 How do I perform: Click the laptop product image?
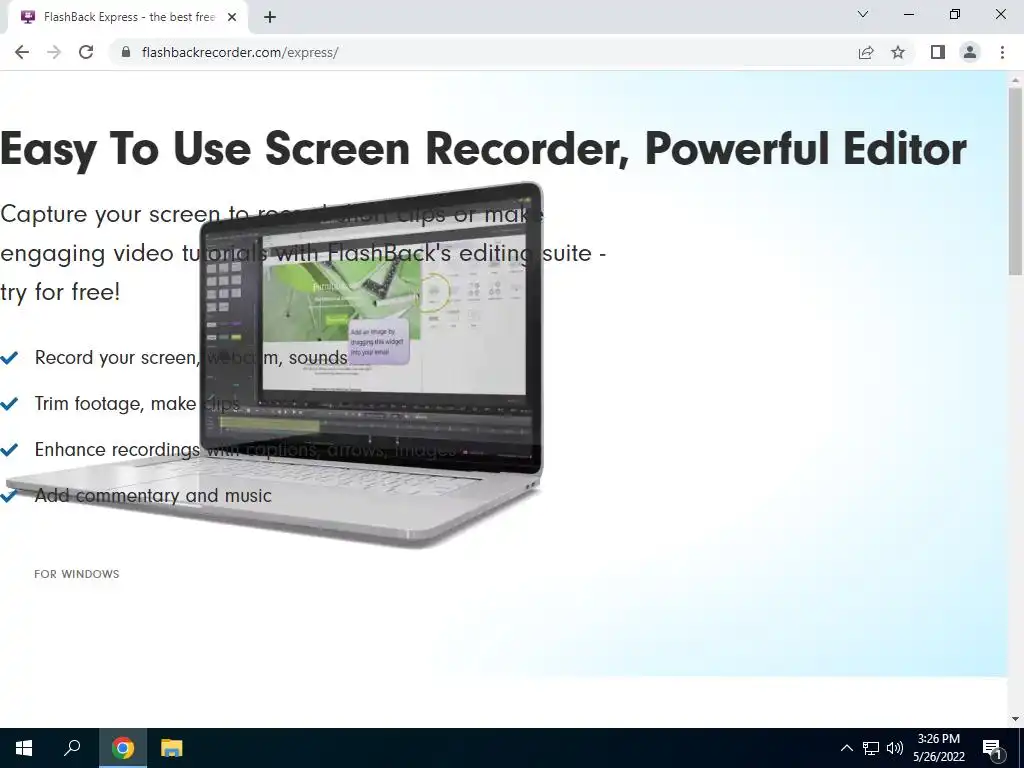click(274, 364)
